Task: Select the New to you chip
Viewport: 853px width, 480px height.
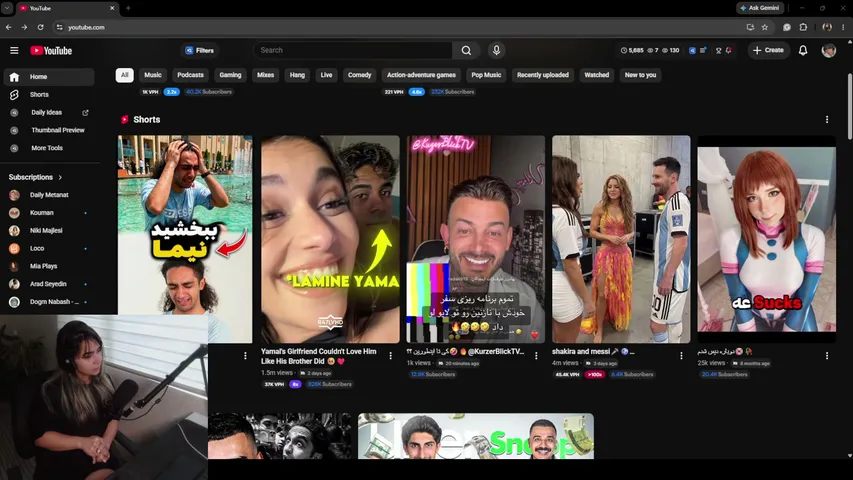Action: [x=640, y=75]
